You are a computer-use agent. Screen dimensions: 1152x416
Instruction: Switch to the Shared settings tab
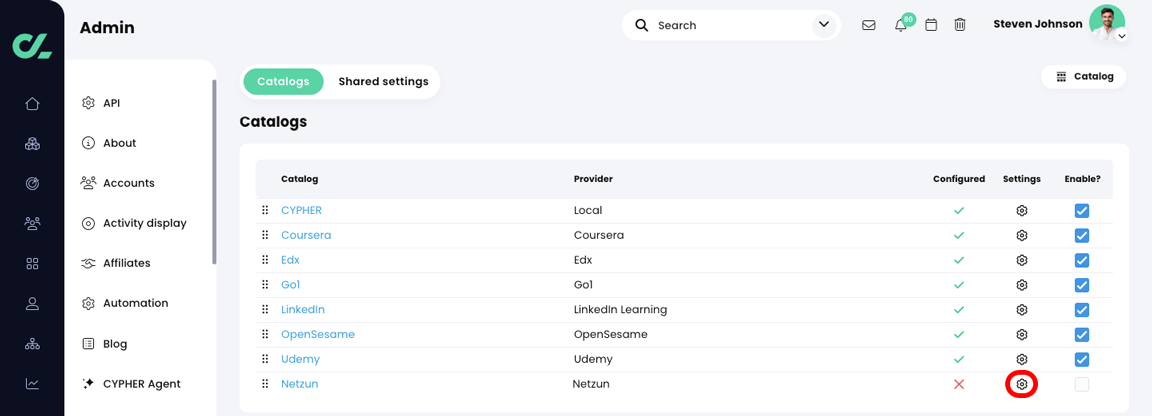click(x=383, y=82)
